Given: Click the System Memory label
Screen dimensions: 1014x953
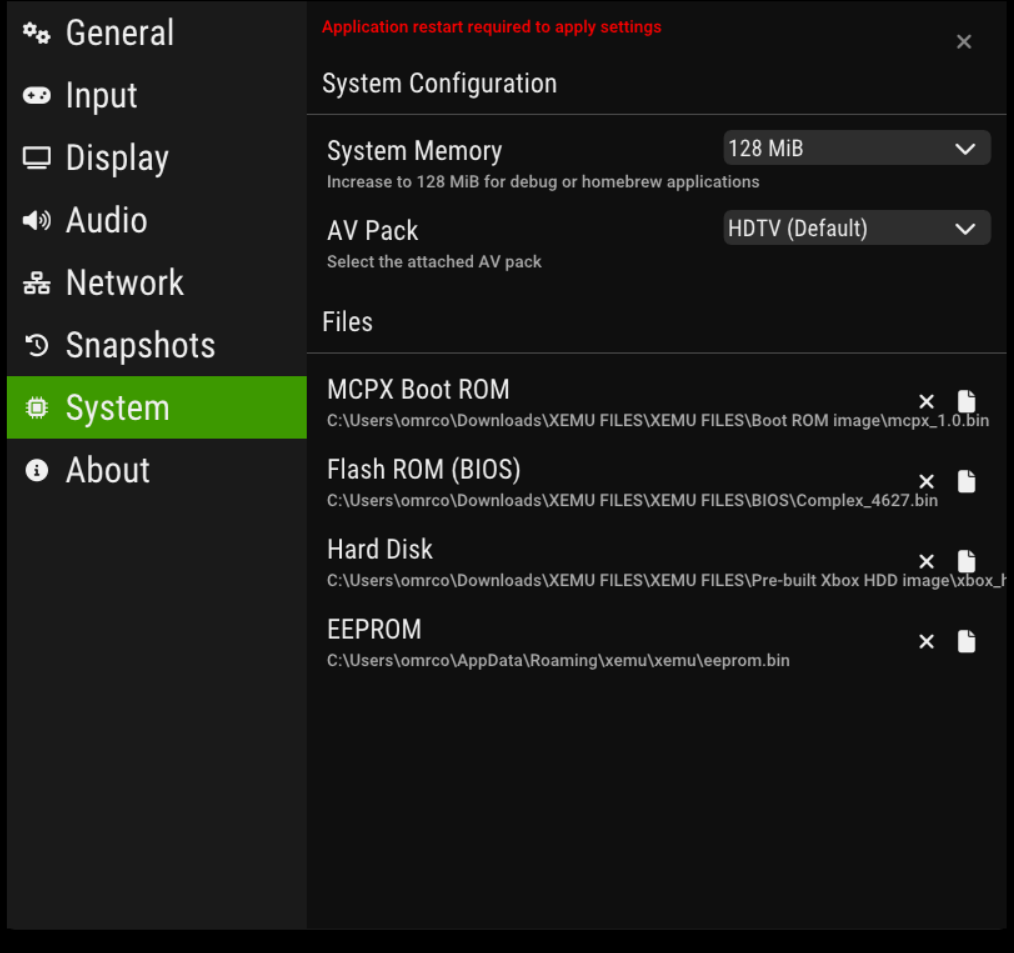Looking at the screenshot, I should click(415, 151).
